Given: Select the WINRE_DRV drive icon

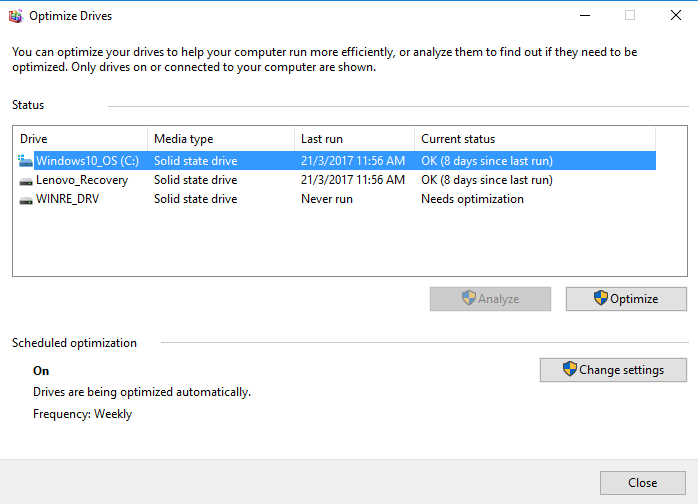Looking at the screenshot, I should click(26, 199).
